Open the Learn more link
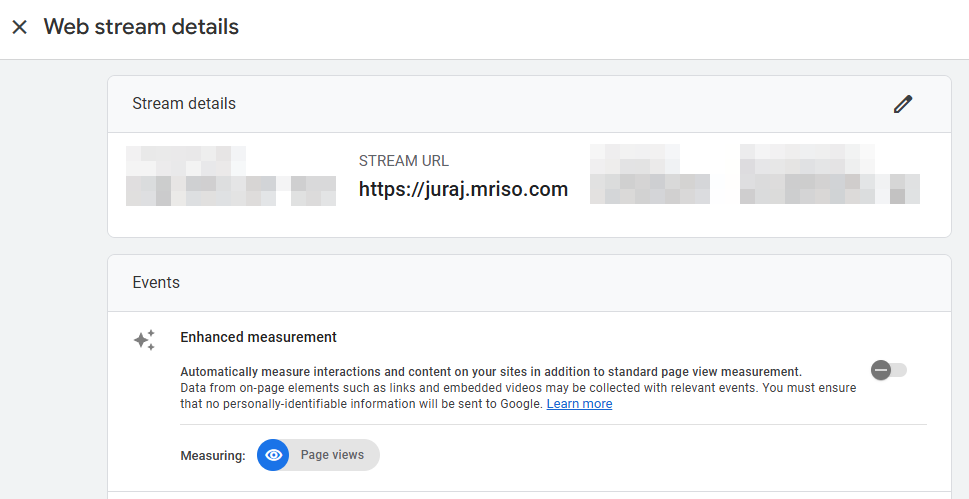Viewport: 969px width, 499px height. pos(579,404)
